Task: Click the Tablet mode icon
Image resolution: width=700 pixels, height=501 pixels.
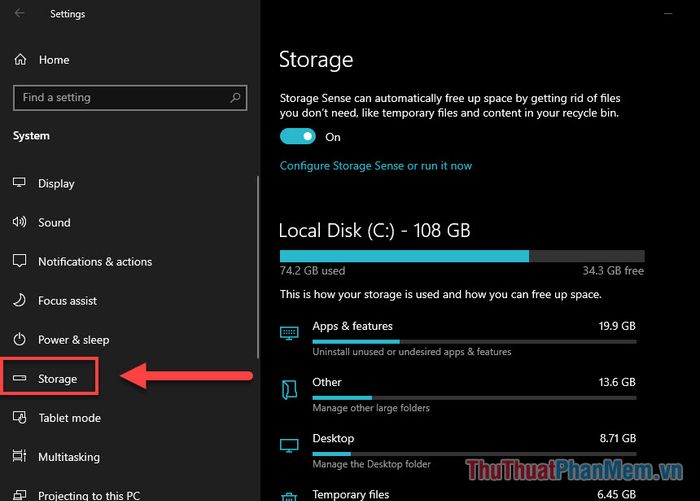Action: [19, 418]
